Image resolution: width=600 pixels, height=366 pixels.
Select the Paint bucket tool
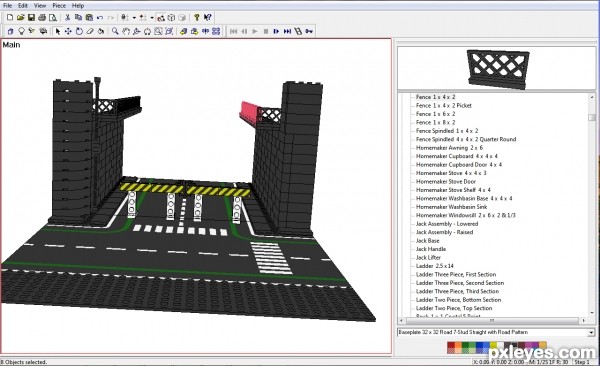pos(101,31)
